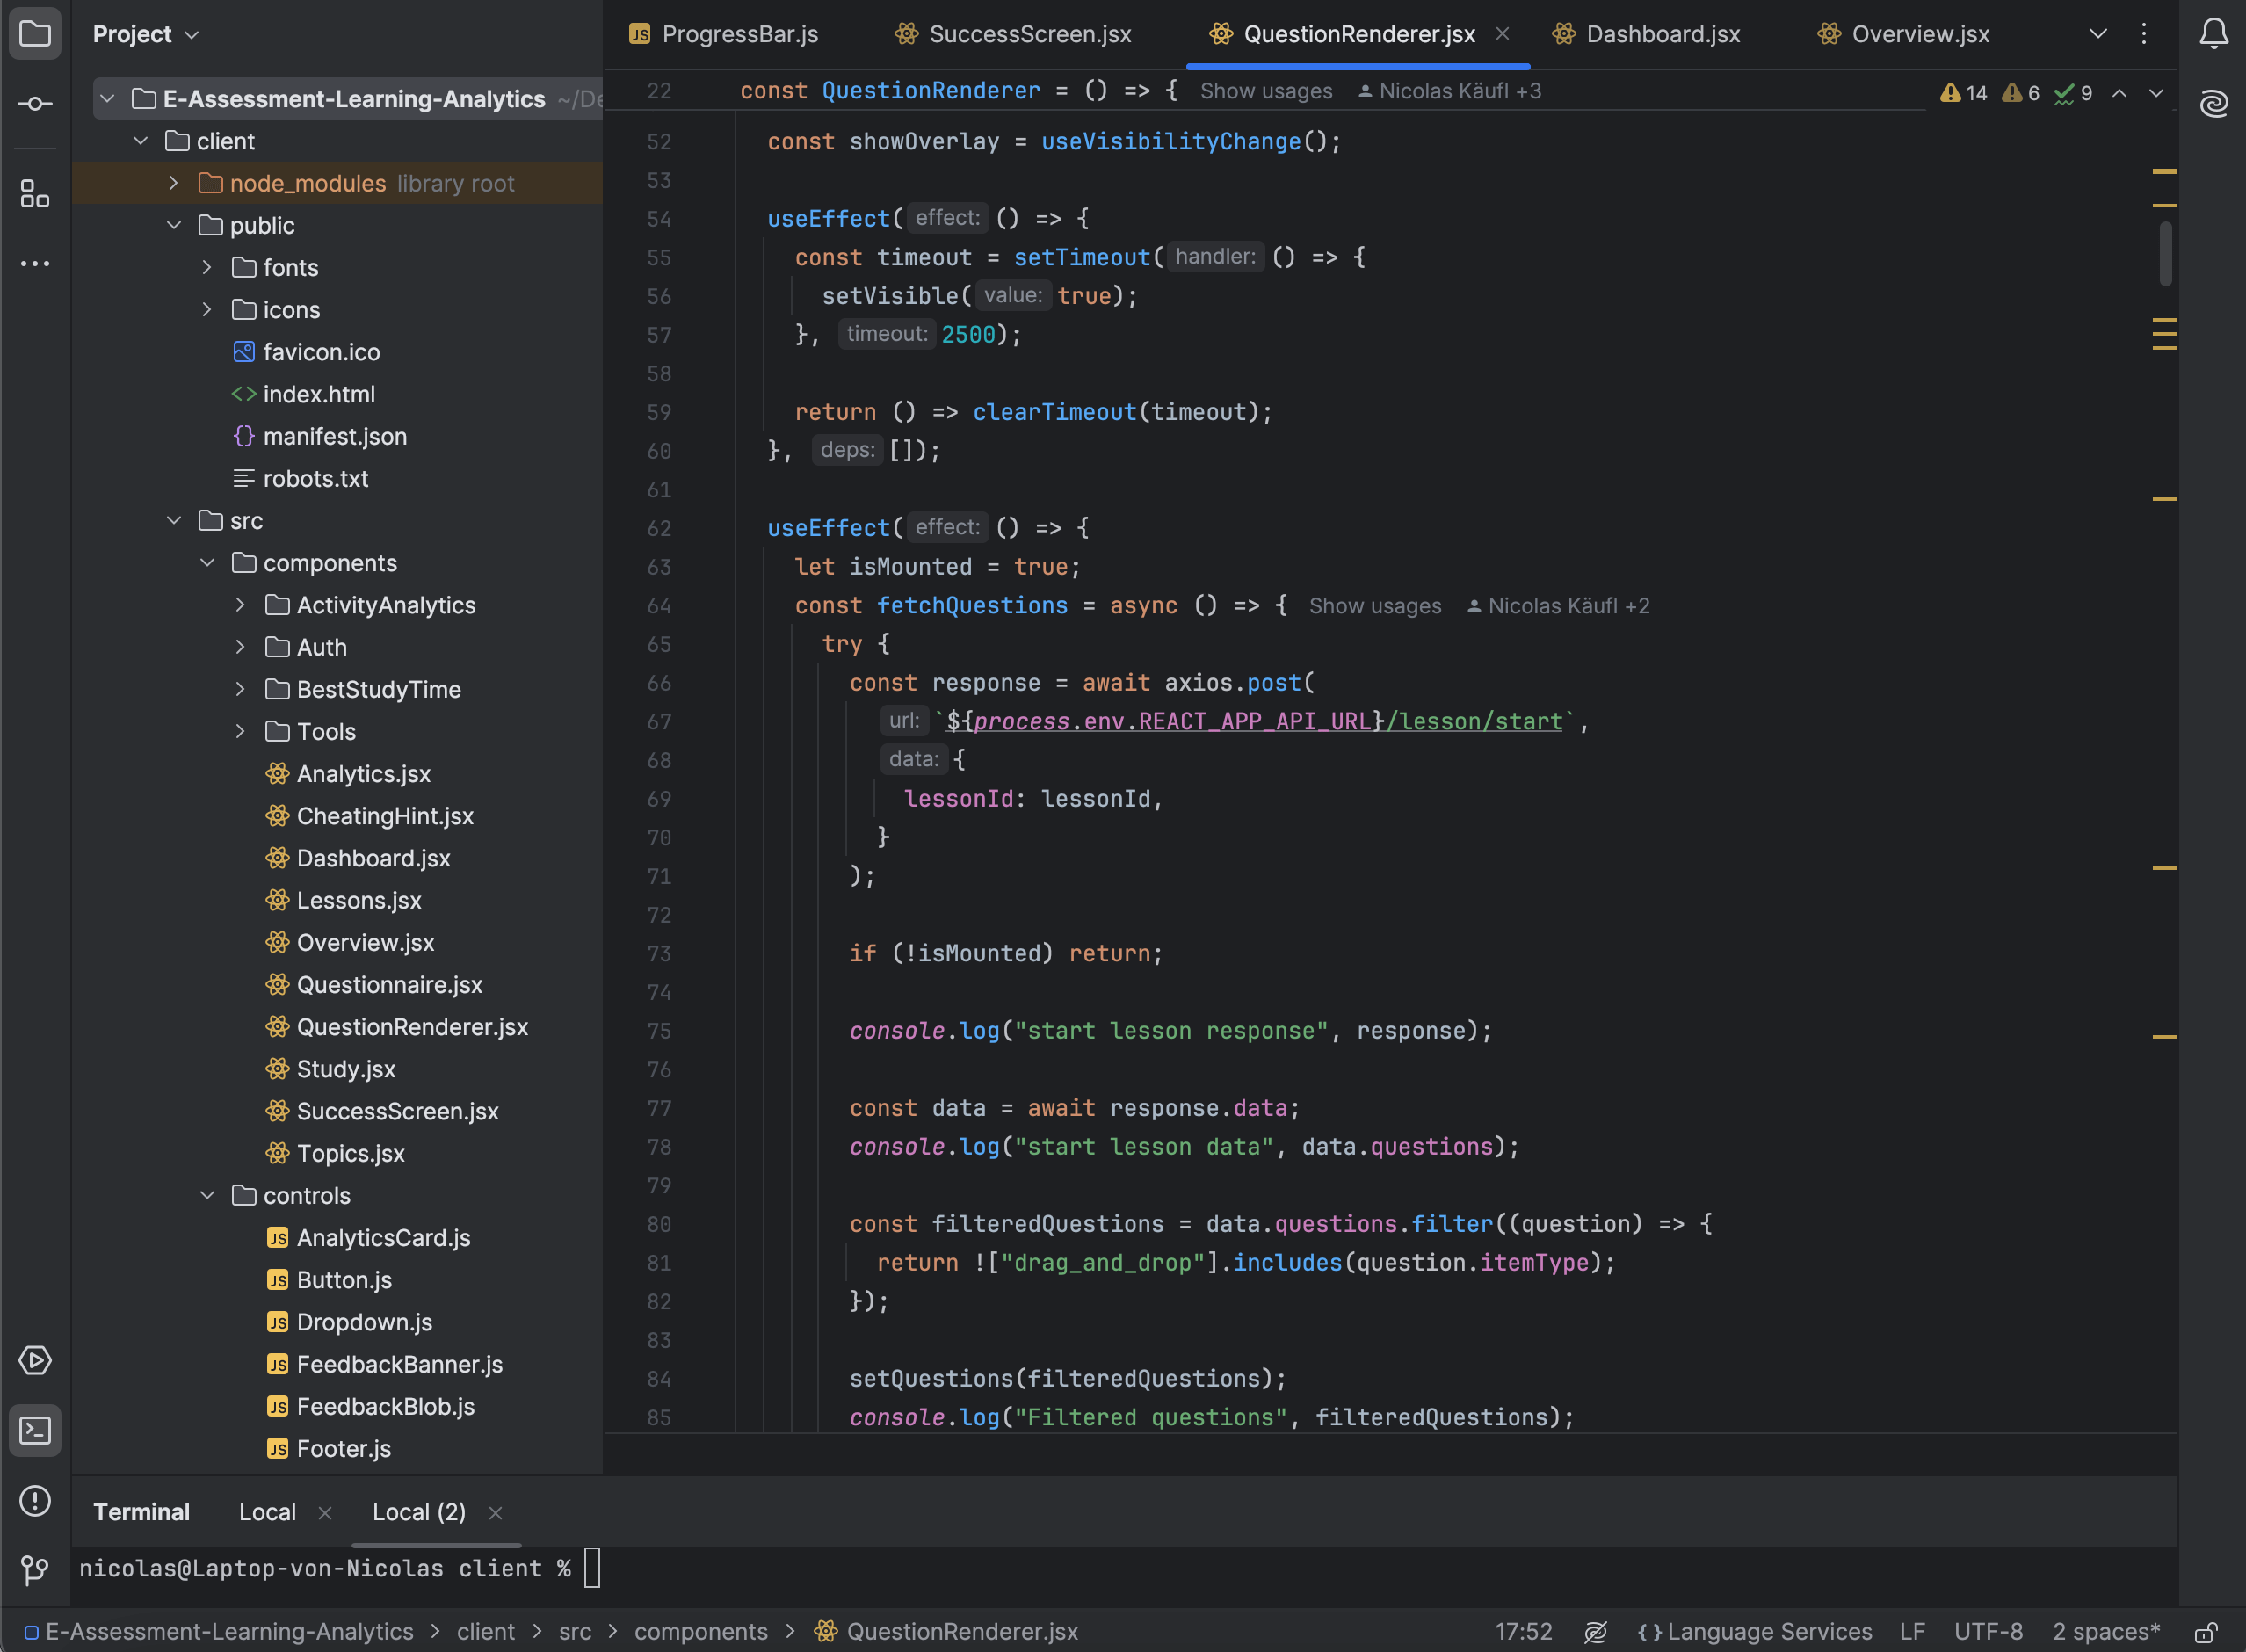Collapse the components folder
The image size is (2246, 1652).
point(206,562)
